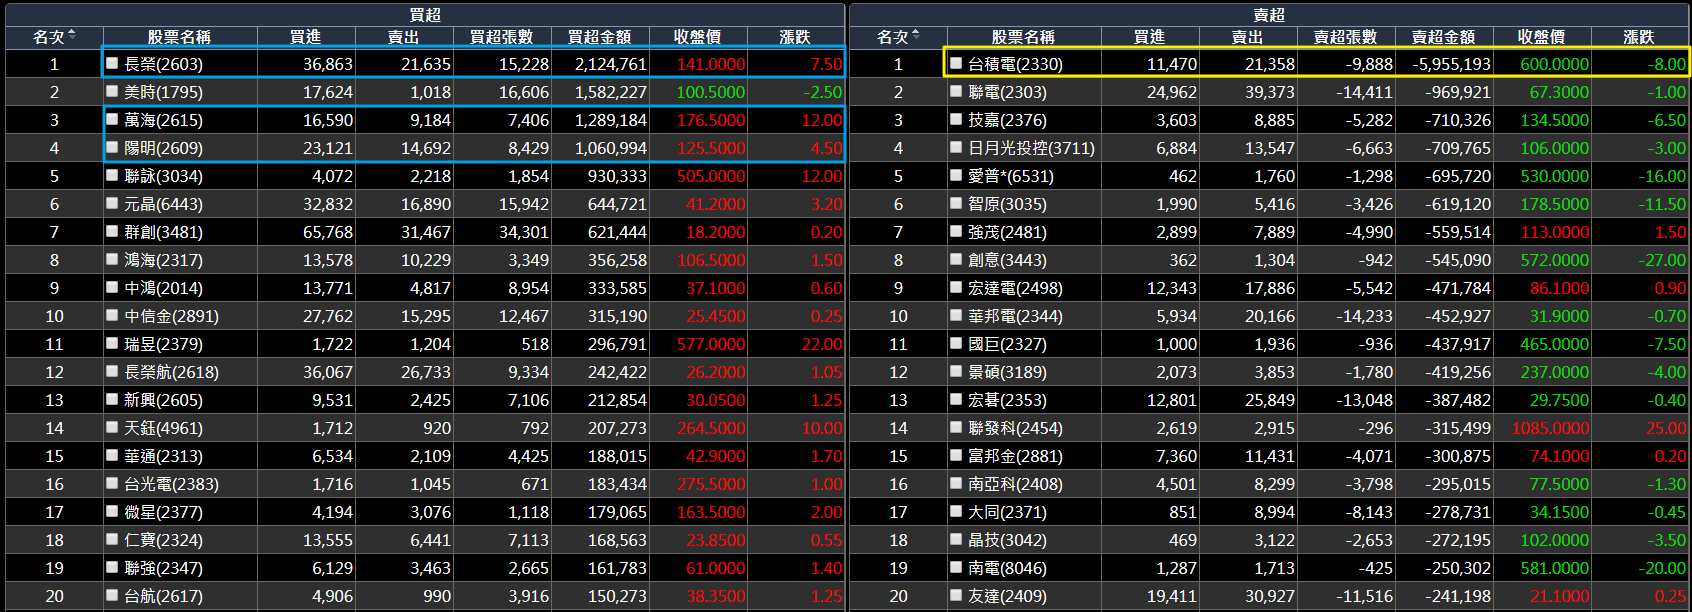Tick the checkbox for 技嘉(2376)
The width and height of the screenshot is (1692, 612).
click(957, 119)
